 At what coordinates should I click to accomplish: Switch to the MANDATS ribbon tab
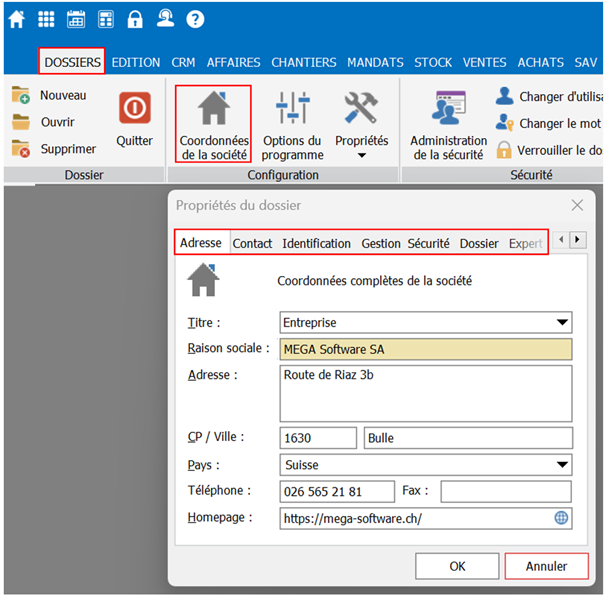(x=375, y=62)
